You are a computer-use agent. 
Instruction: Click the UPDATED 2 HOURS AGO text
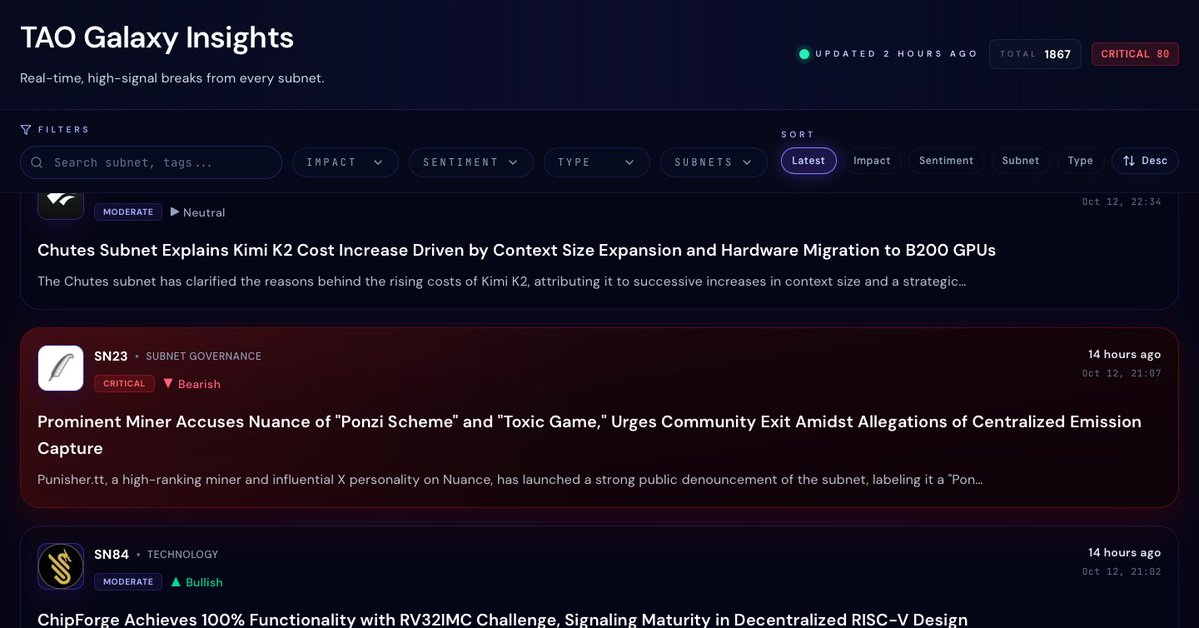896,54
